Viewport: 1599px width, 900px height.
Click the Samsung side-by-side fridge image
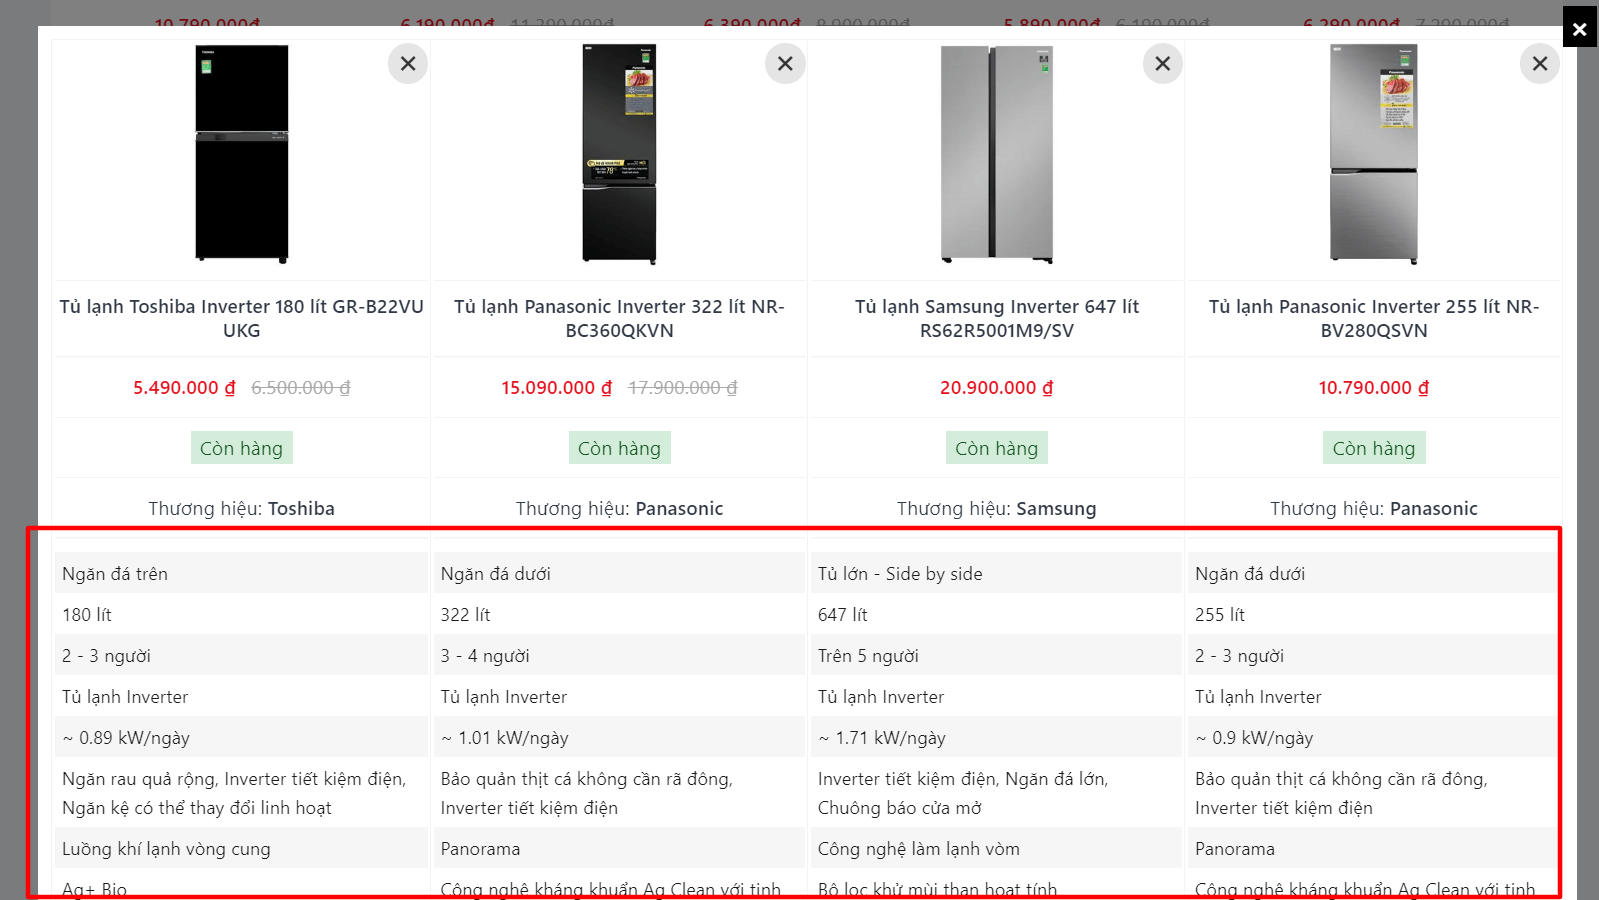tap(997, 154)
